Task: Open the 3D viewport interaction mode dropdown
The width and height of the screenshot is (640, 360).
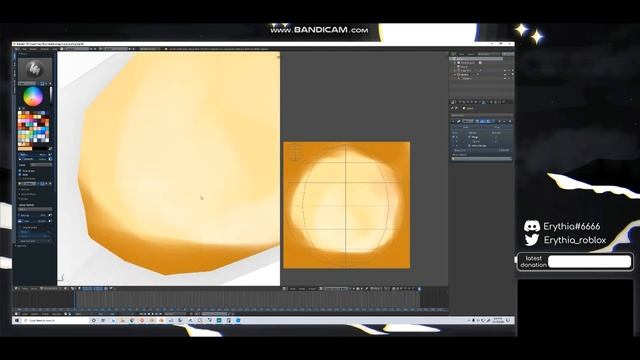Action: [51, 289]
